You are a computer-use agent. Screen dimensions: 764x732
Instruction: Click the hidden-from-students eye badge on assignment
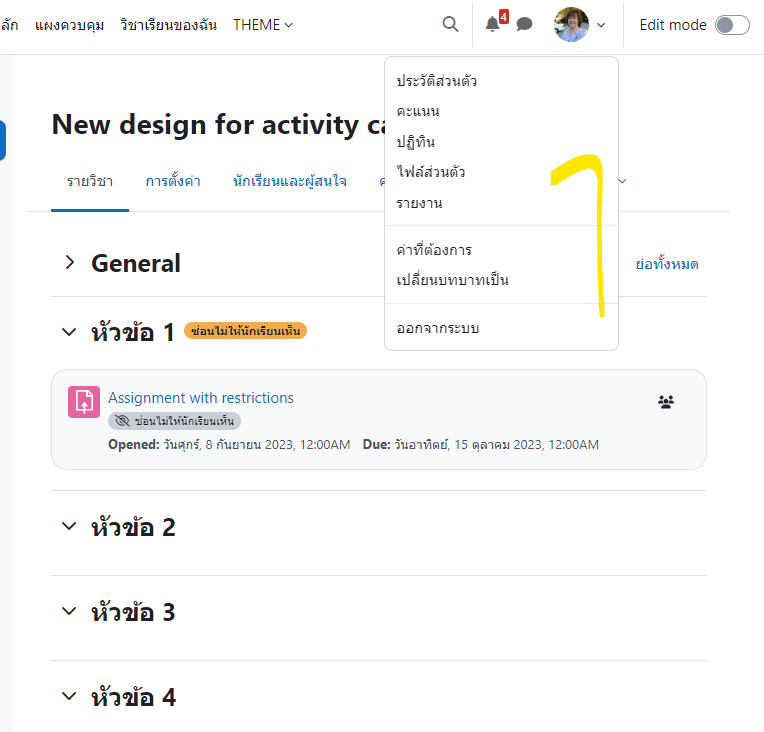(x=174, y=421)
